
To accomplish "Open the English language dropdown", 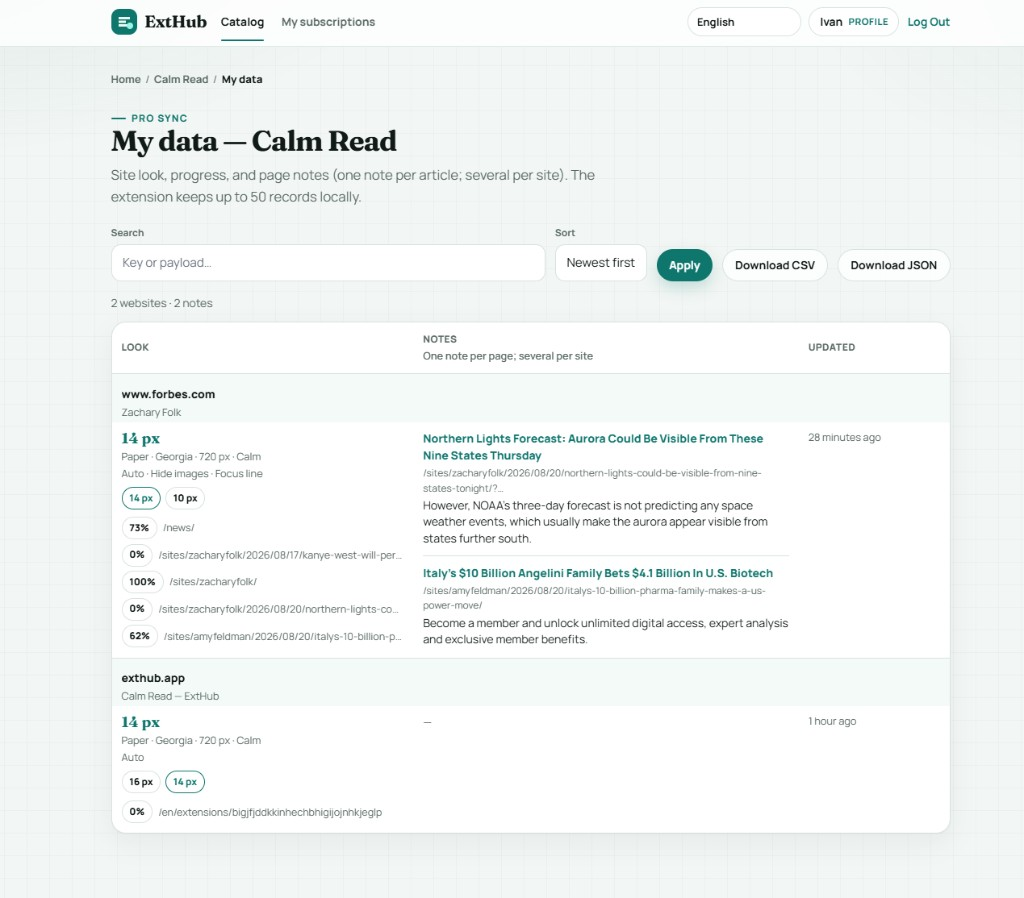I will [744, 22].
